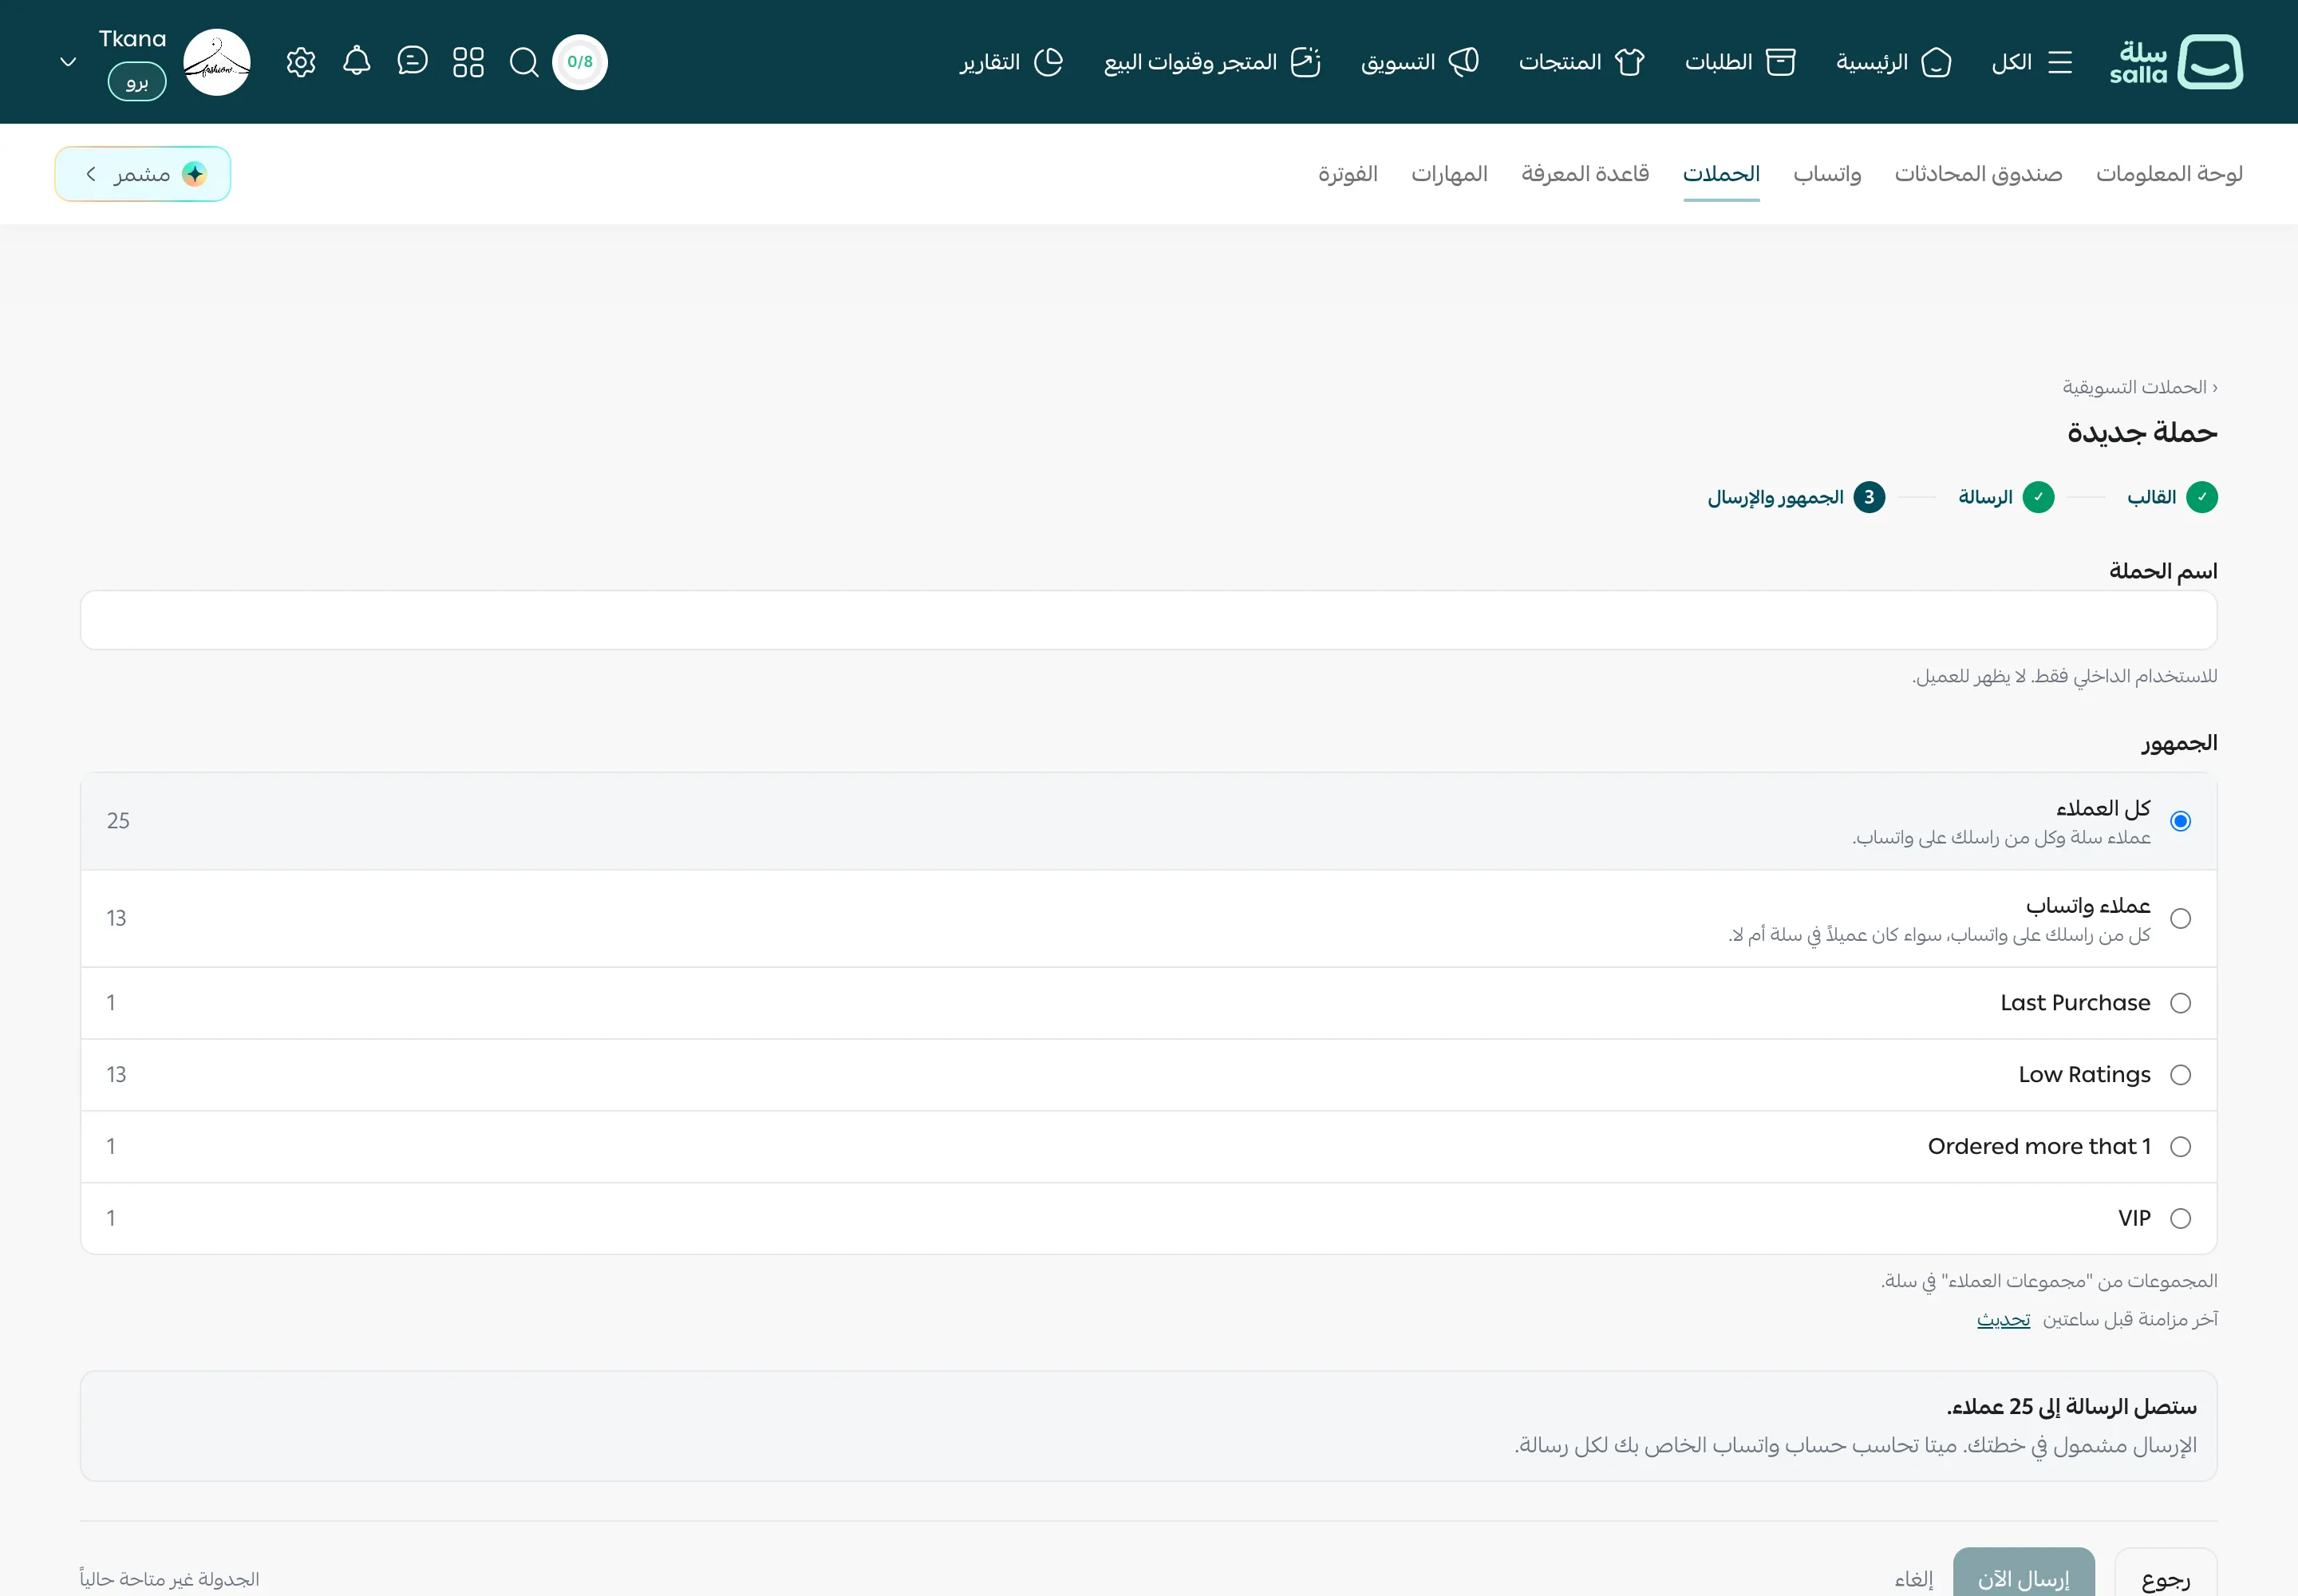2298x1596 pixels.
Task: Click the إلغاء cancel button
Action: 1913,1579
